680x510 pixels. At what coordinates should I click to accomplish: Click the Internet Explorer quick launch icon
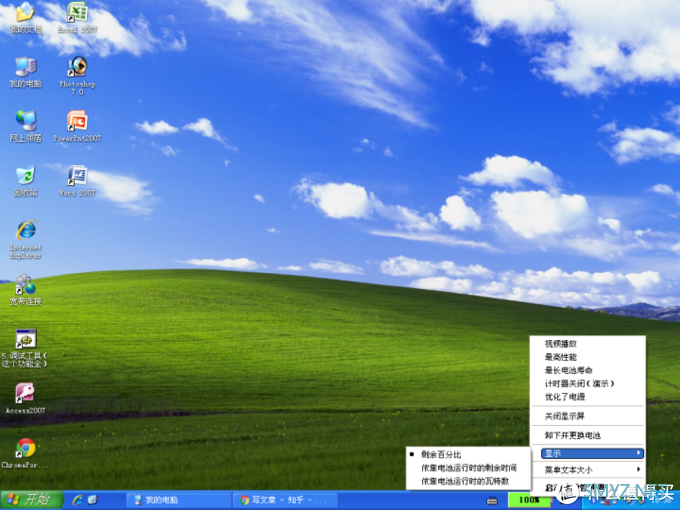tap(78, 500)
